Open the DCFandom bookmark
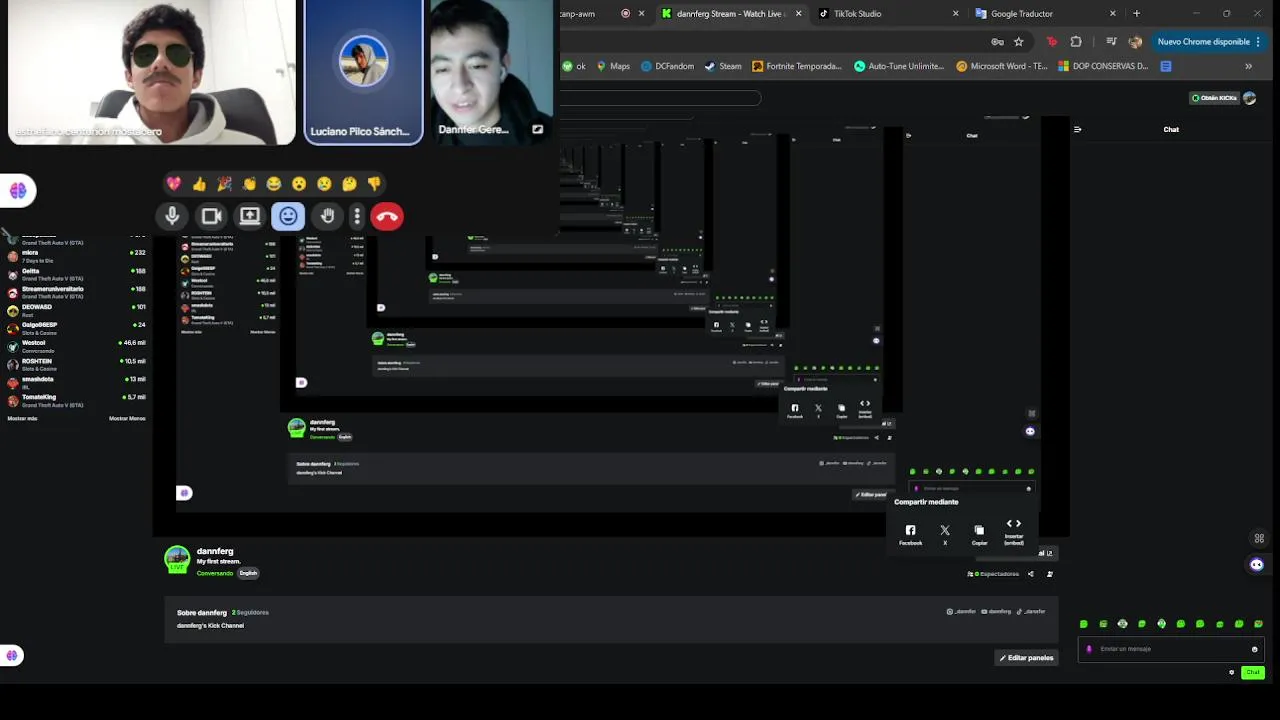 pos(667,66)
